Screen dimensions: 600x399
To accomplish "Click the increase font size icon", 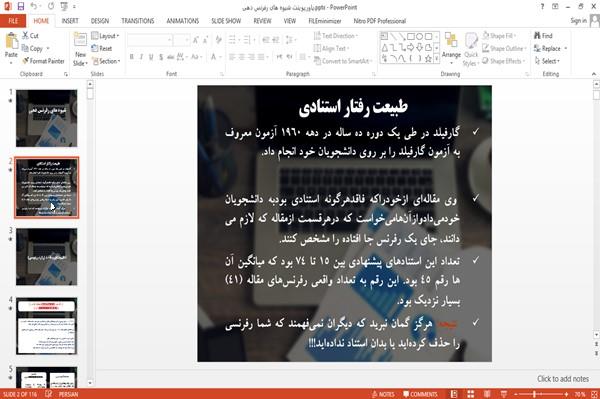I will (x=196, y=40).
